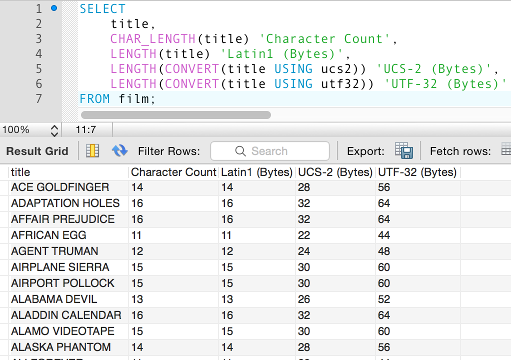Click the USING keyword on line 6
Viewport: 511px width, 360px height.
pyautogui.click(x=293, y=84)
